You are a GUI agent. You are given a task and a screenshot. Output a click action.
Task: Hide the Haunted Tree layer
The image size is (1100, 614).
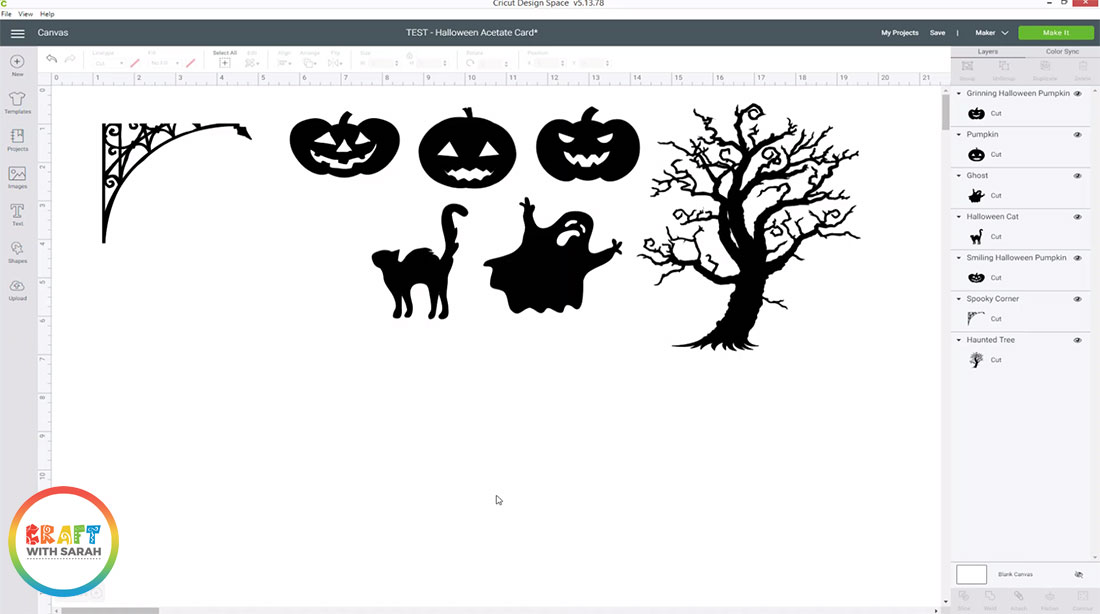coord(1077,340)
